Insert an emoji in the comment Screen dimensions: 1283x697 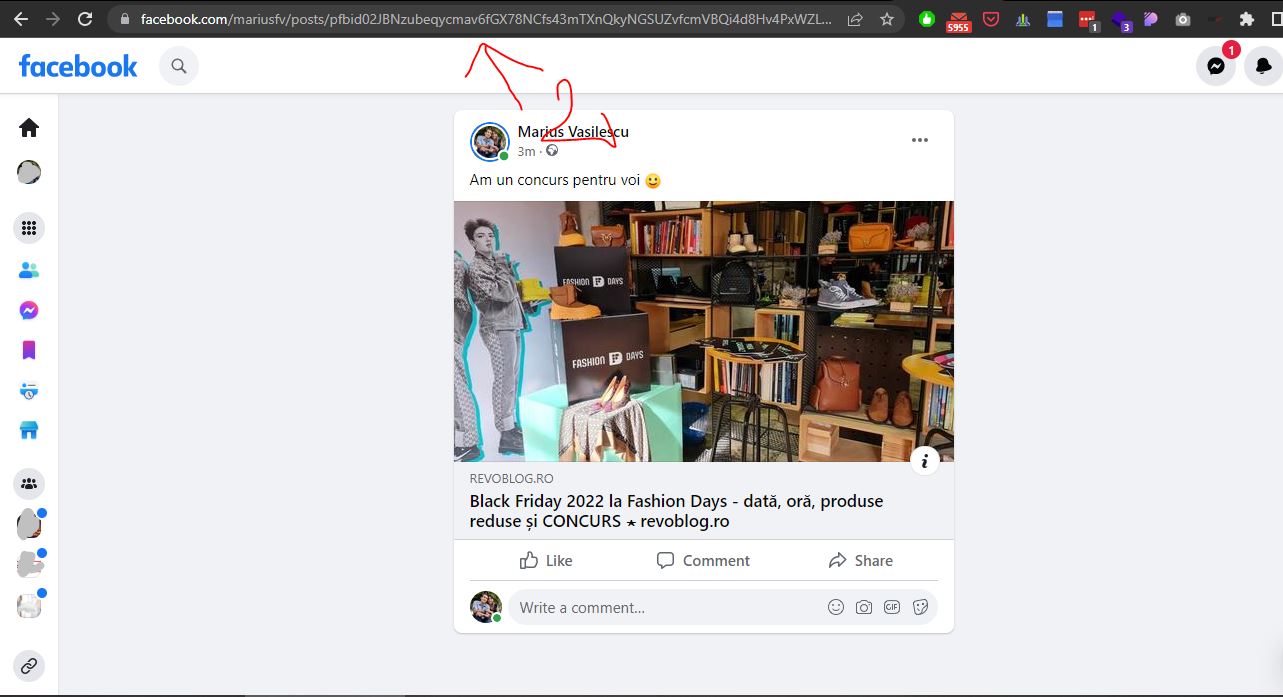click(836, 607)
